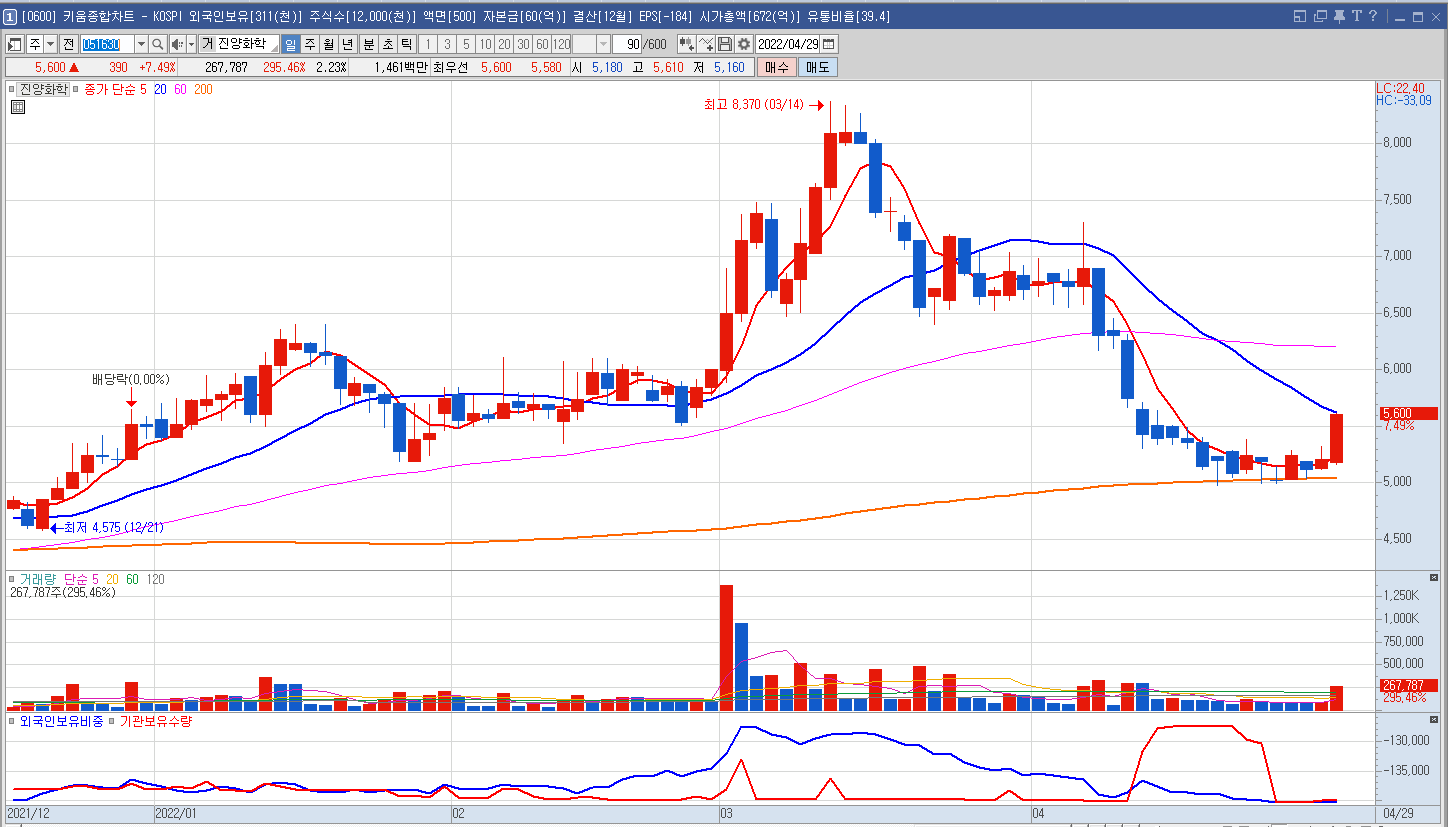
Task: Select weekly 주 chart period
Action: click(309, 44)
